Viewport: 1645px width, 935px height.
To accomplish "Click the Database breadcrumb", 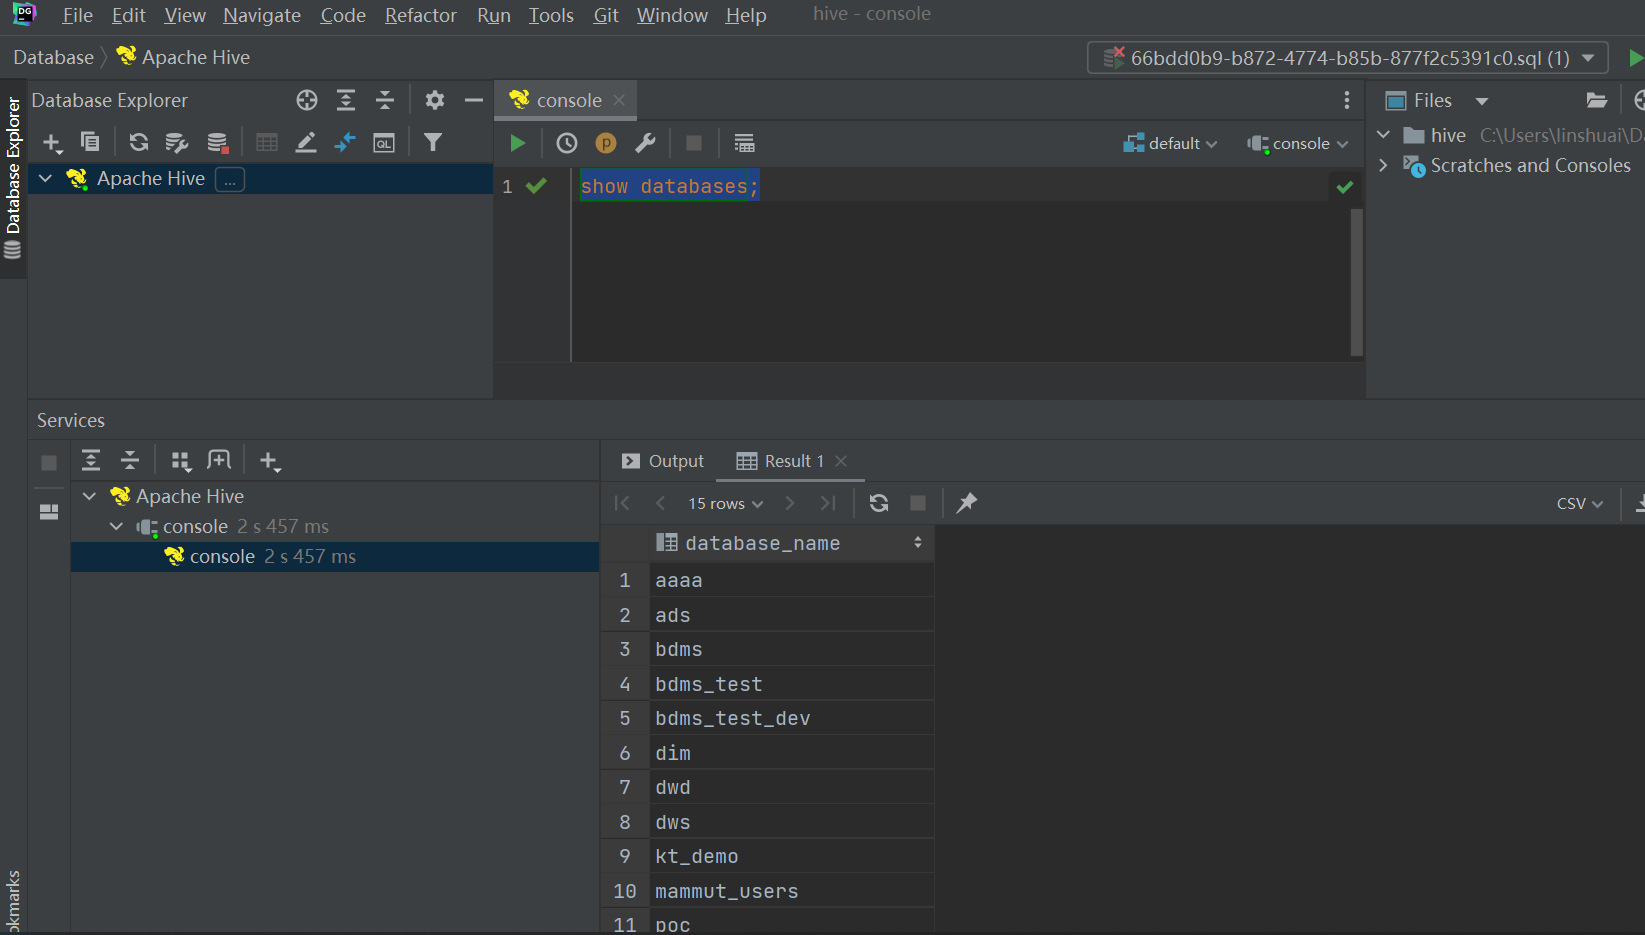I will click(53, 57).
